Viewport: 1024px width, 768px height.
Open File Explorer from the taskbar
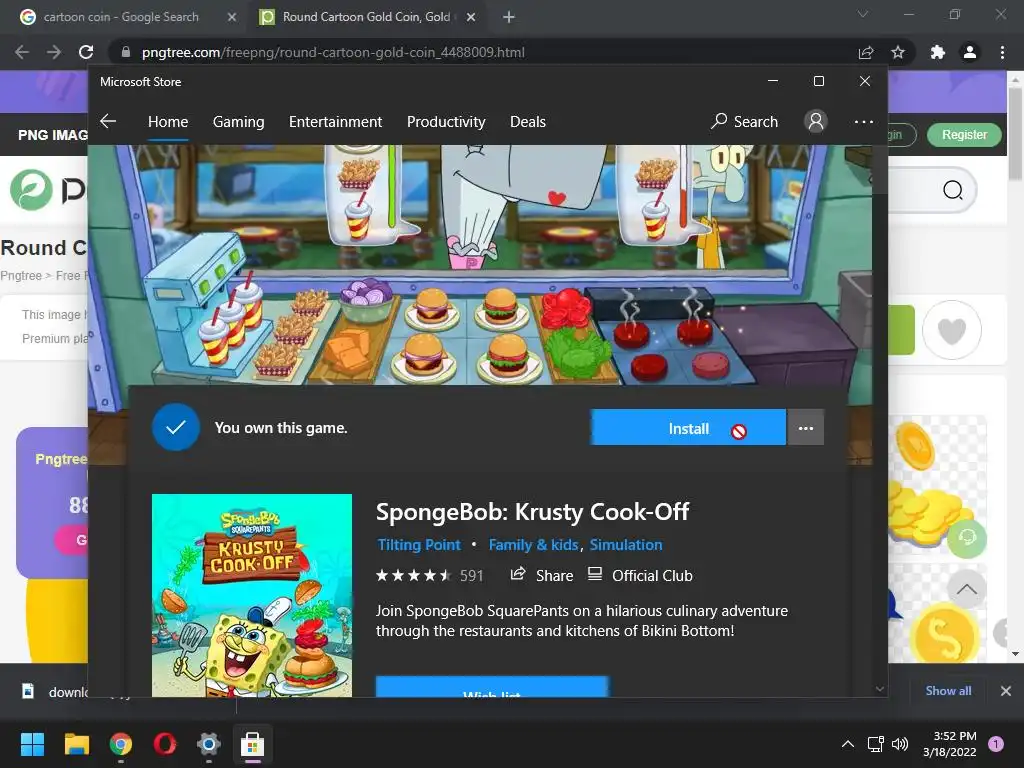[x=76, y=744]
